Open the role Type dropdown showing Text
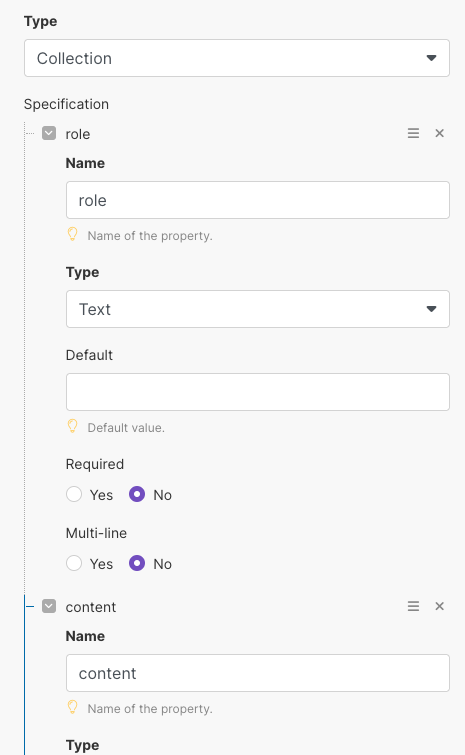465x755 pixels. [x=258, y=309]
